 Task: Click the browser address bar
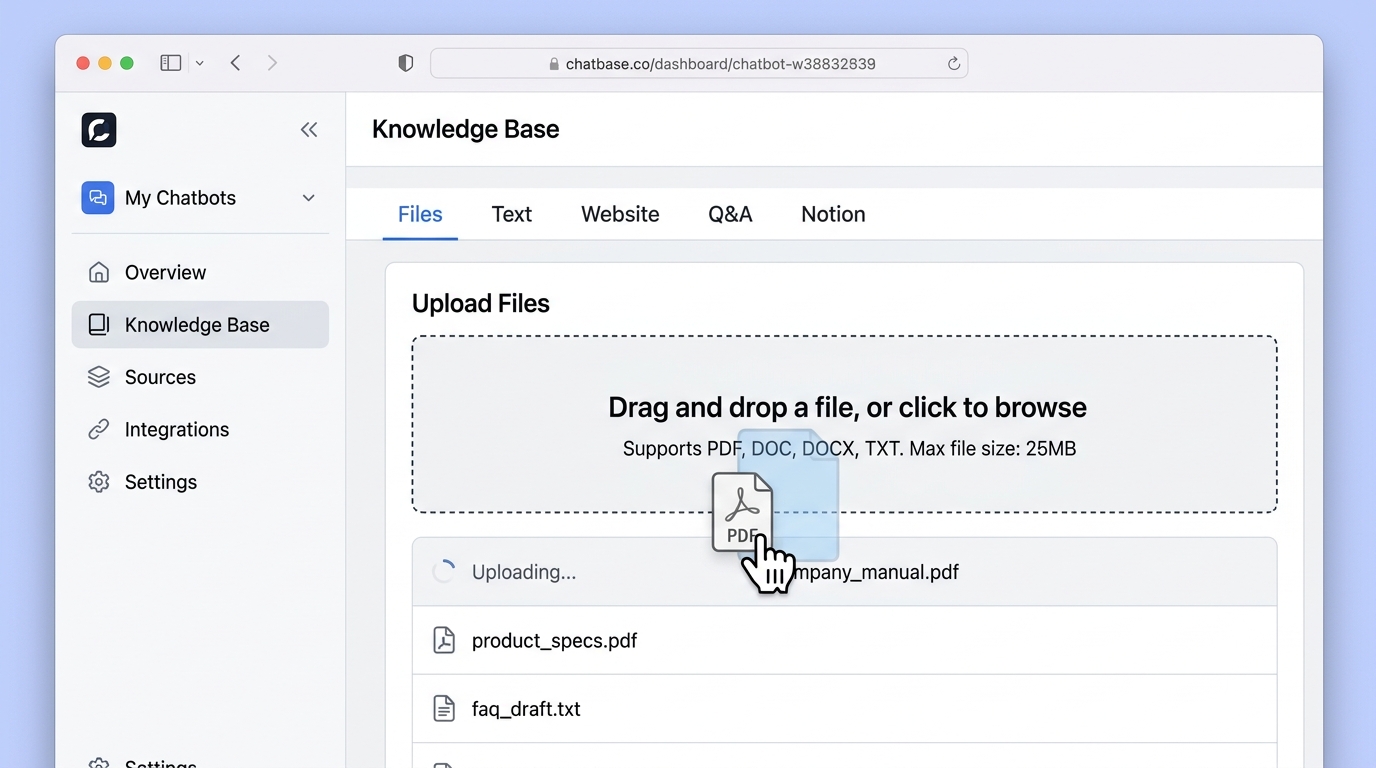point(720,64)
